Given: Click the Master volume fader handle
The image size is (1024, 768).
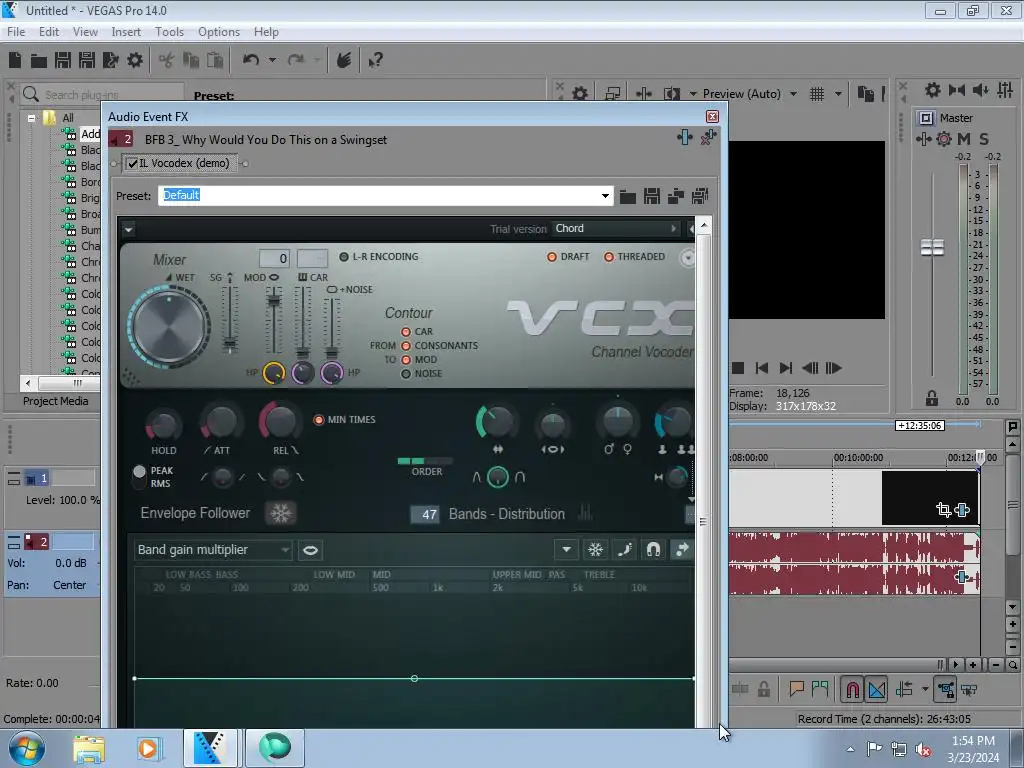Looking at the screenshot, I should pyautogui.click(x=932, y=248).
